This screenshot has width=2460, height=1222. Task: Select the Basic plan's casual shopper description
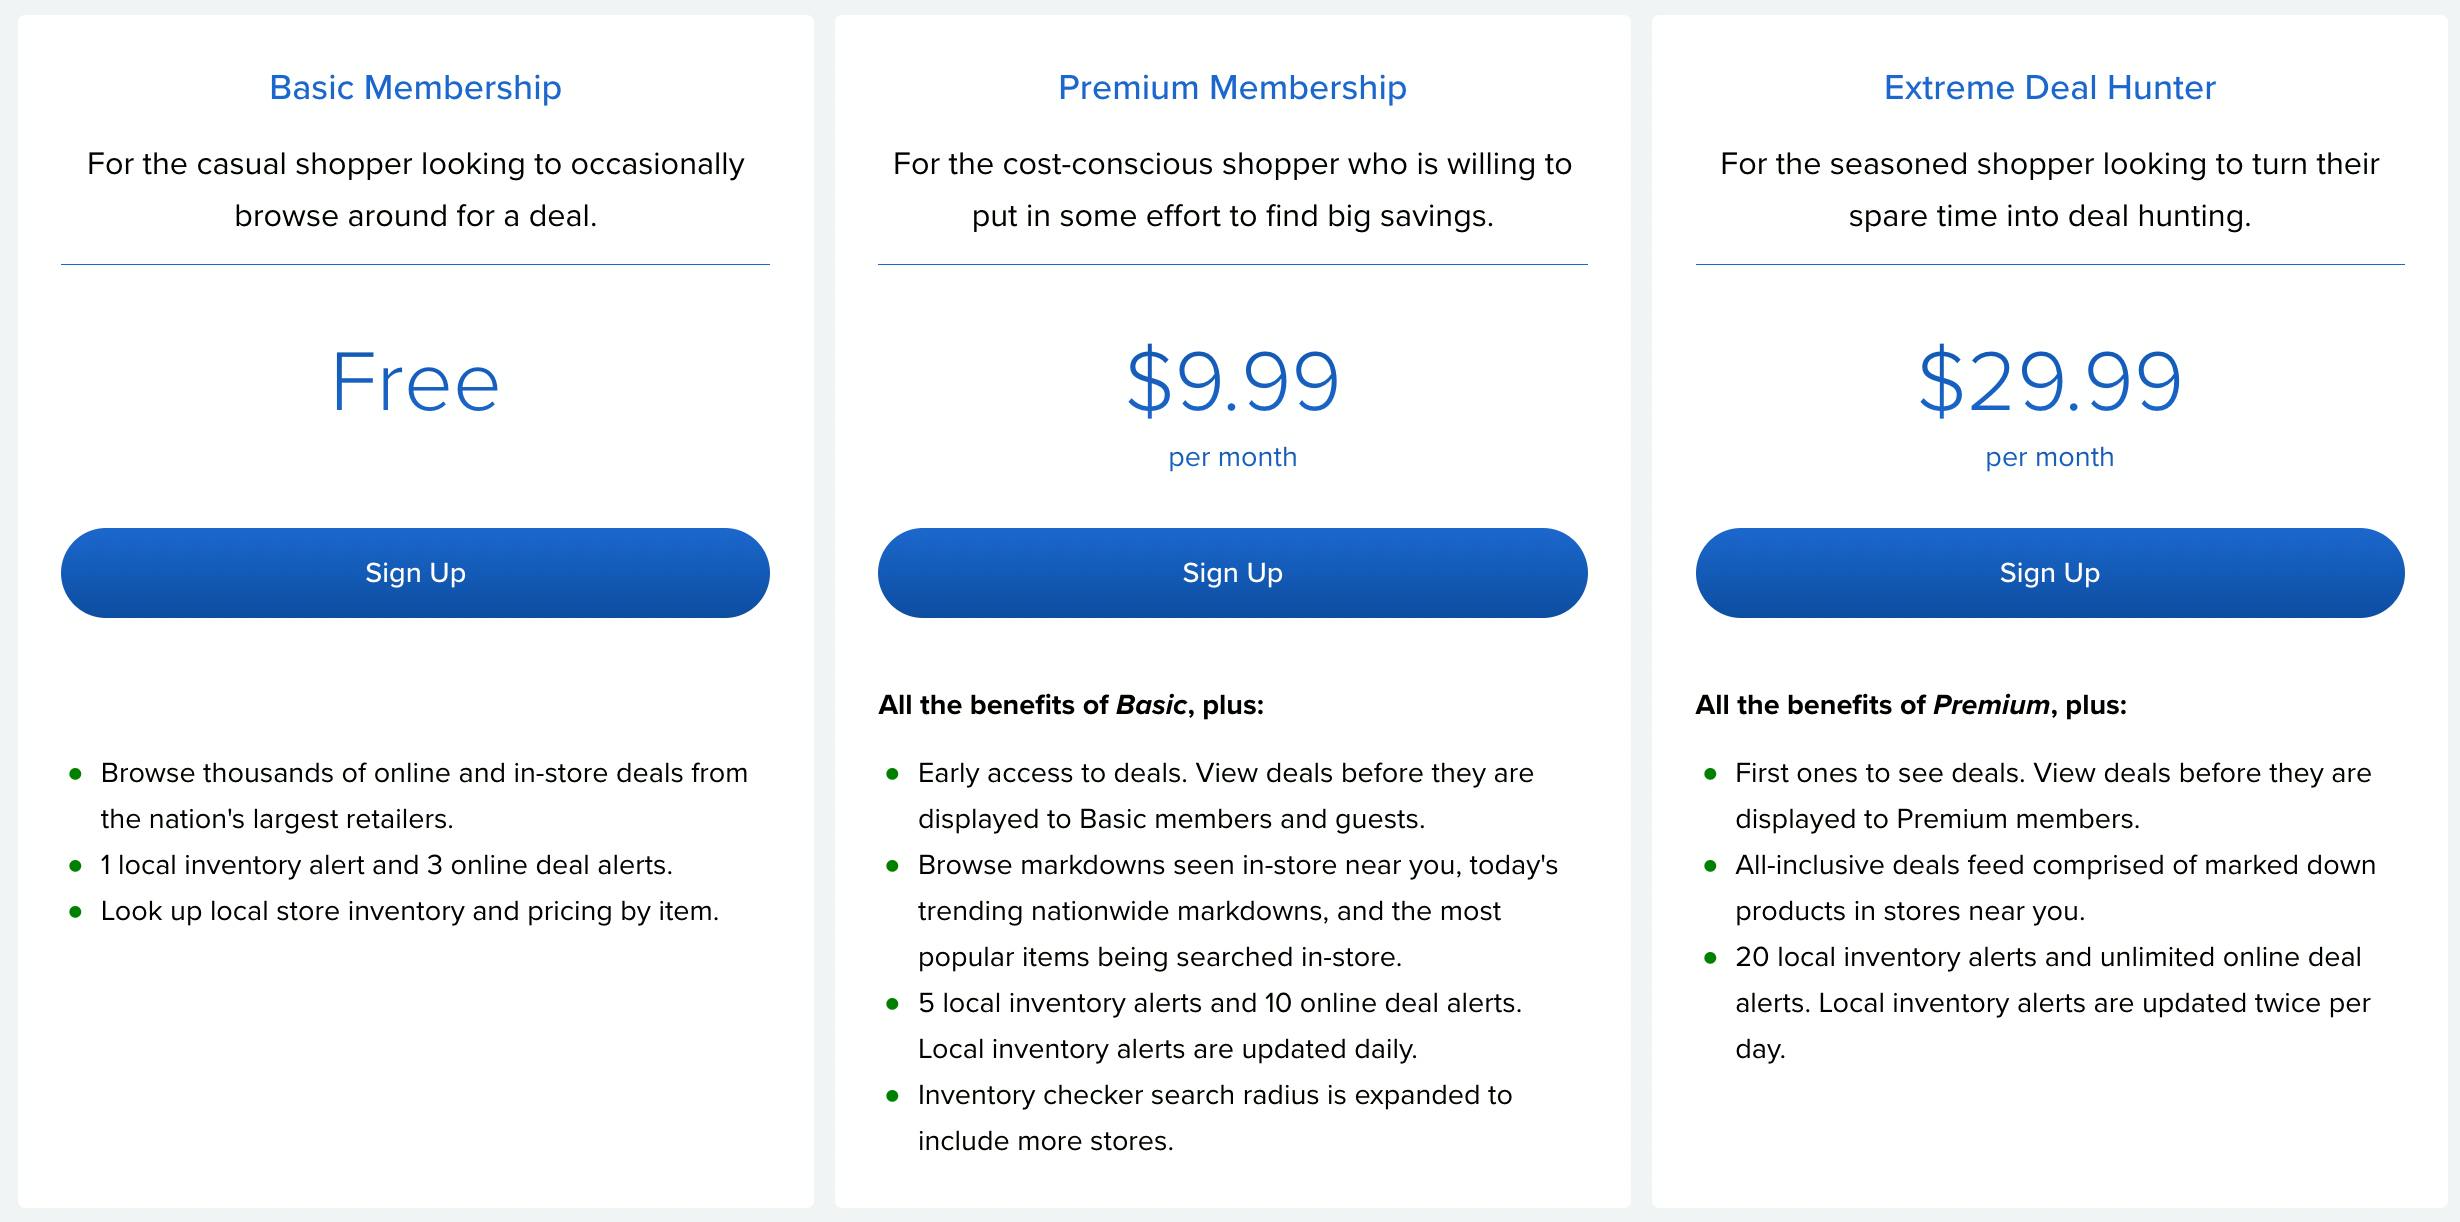coord(415,188)
